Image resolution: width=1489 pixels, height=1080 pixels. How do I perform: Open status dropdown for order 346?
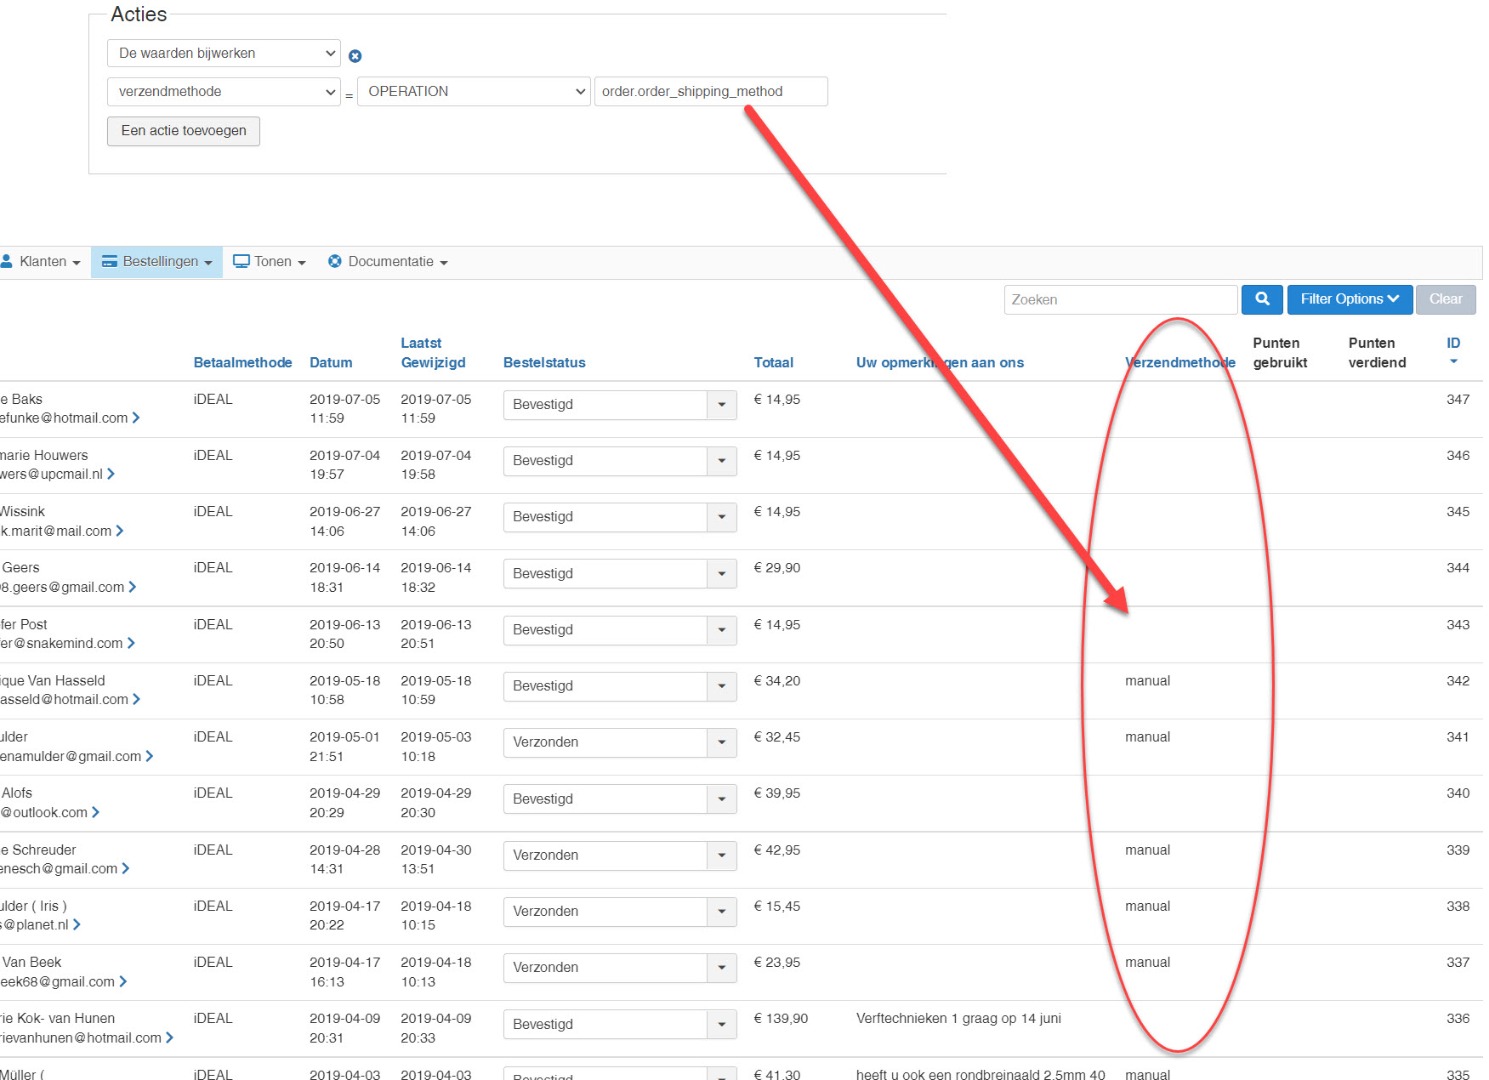click(619, 460)
